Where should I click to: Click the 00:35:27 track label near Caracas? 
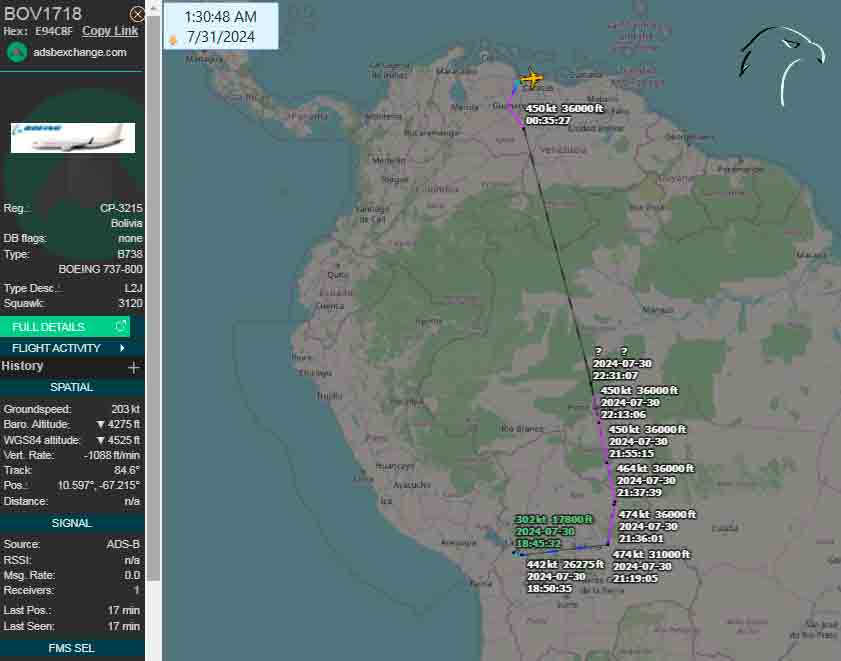click(548, 121)
